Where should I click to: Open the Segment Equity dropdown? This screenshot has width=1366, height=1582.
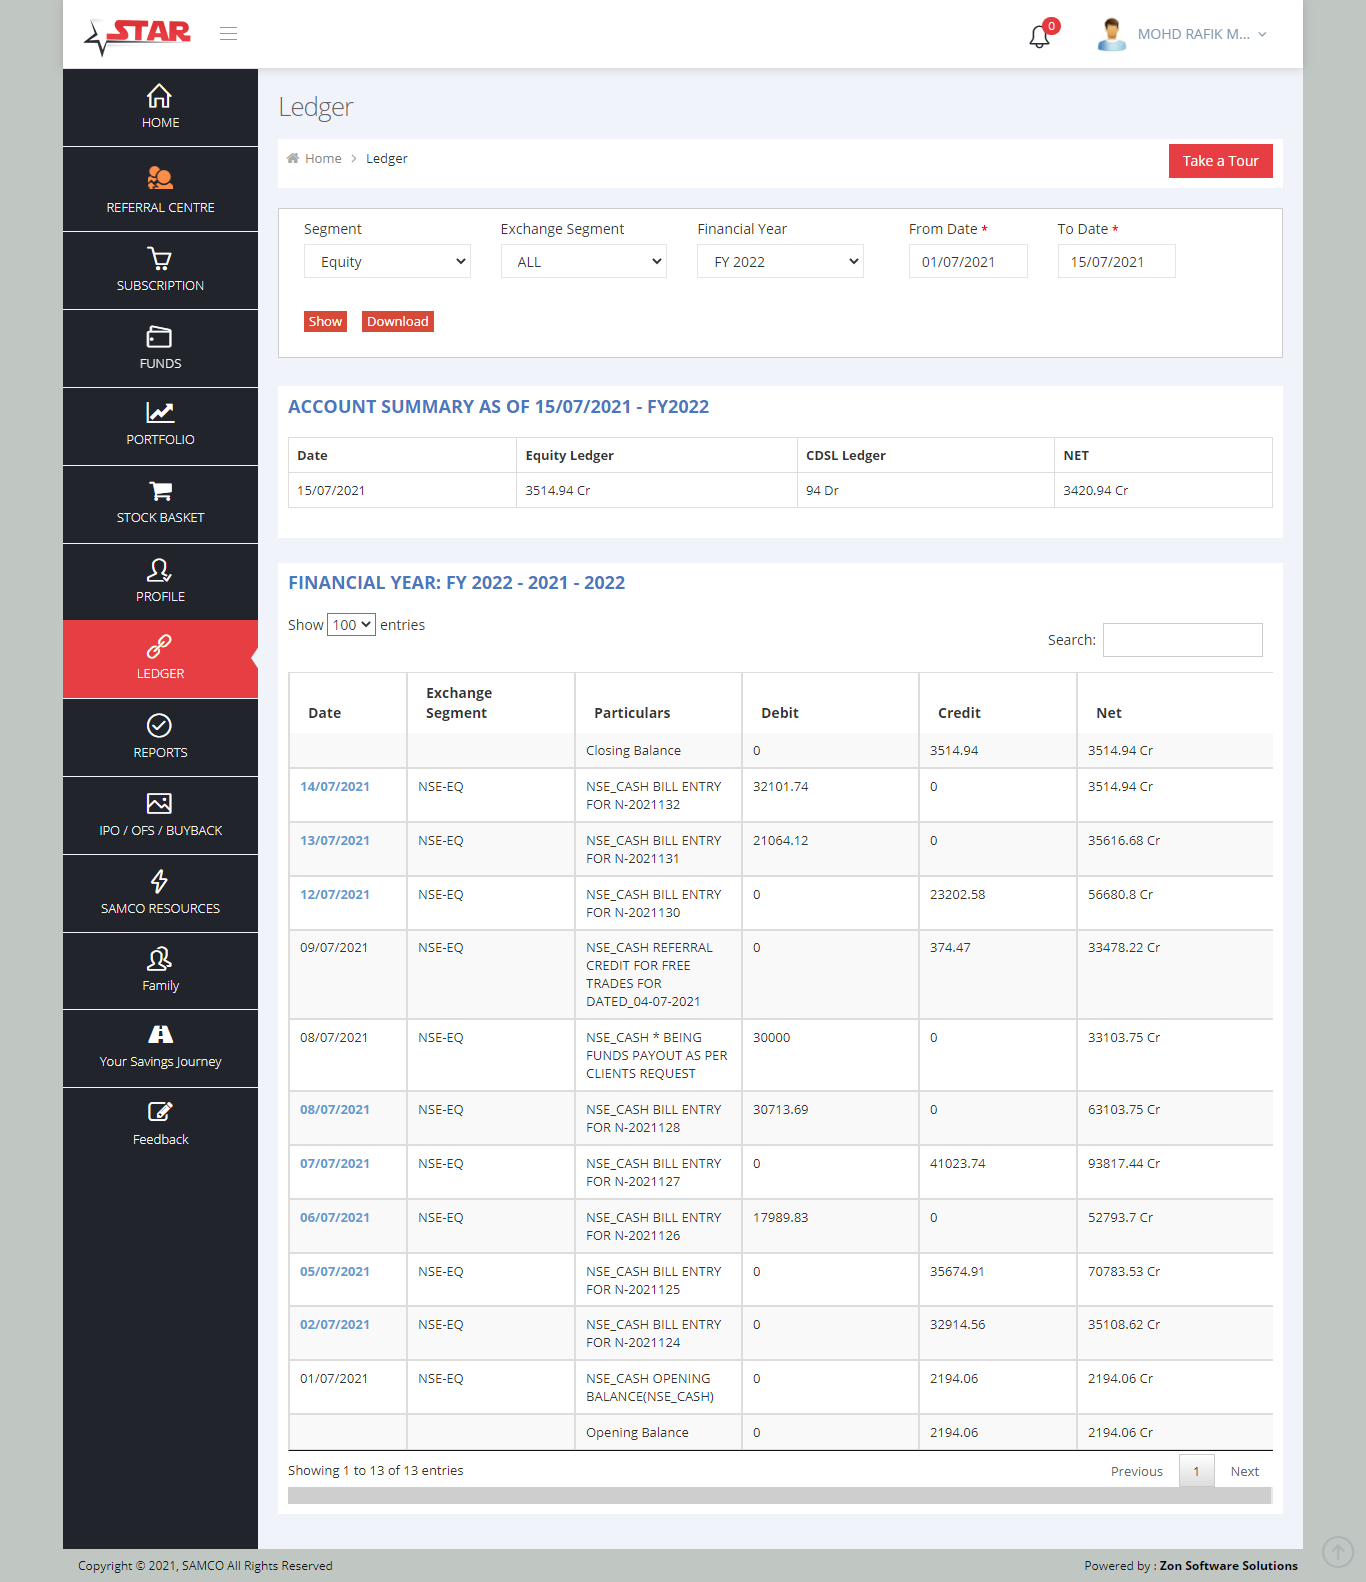click(387, 262)
